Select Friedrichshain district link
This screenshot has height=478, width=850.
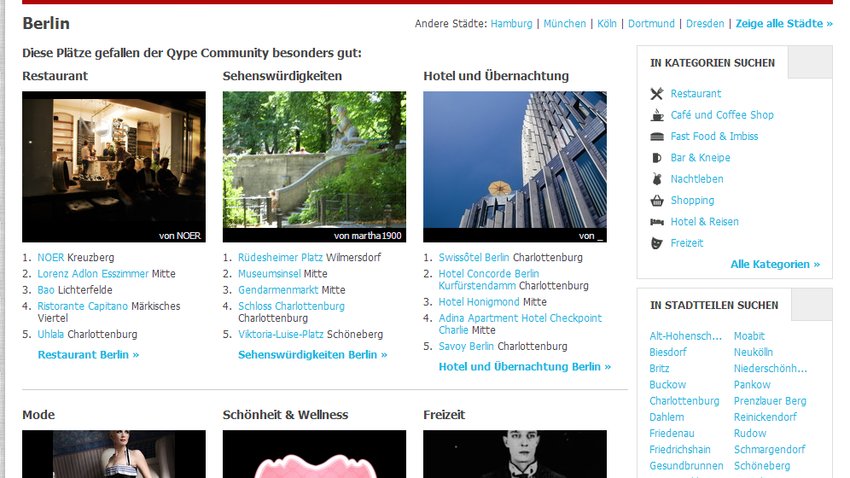click(680, 450)
